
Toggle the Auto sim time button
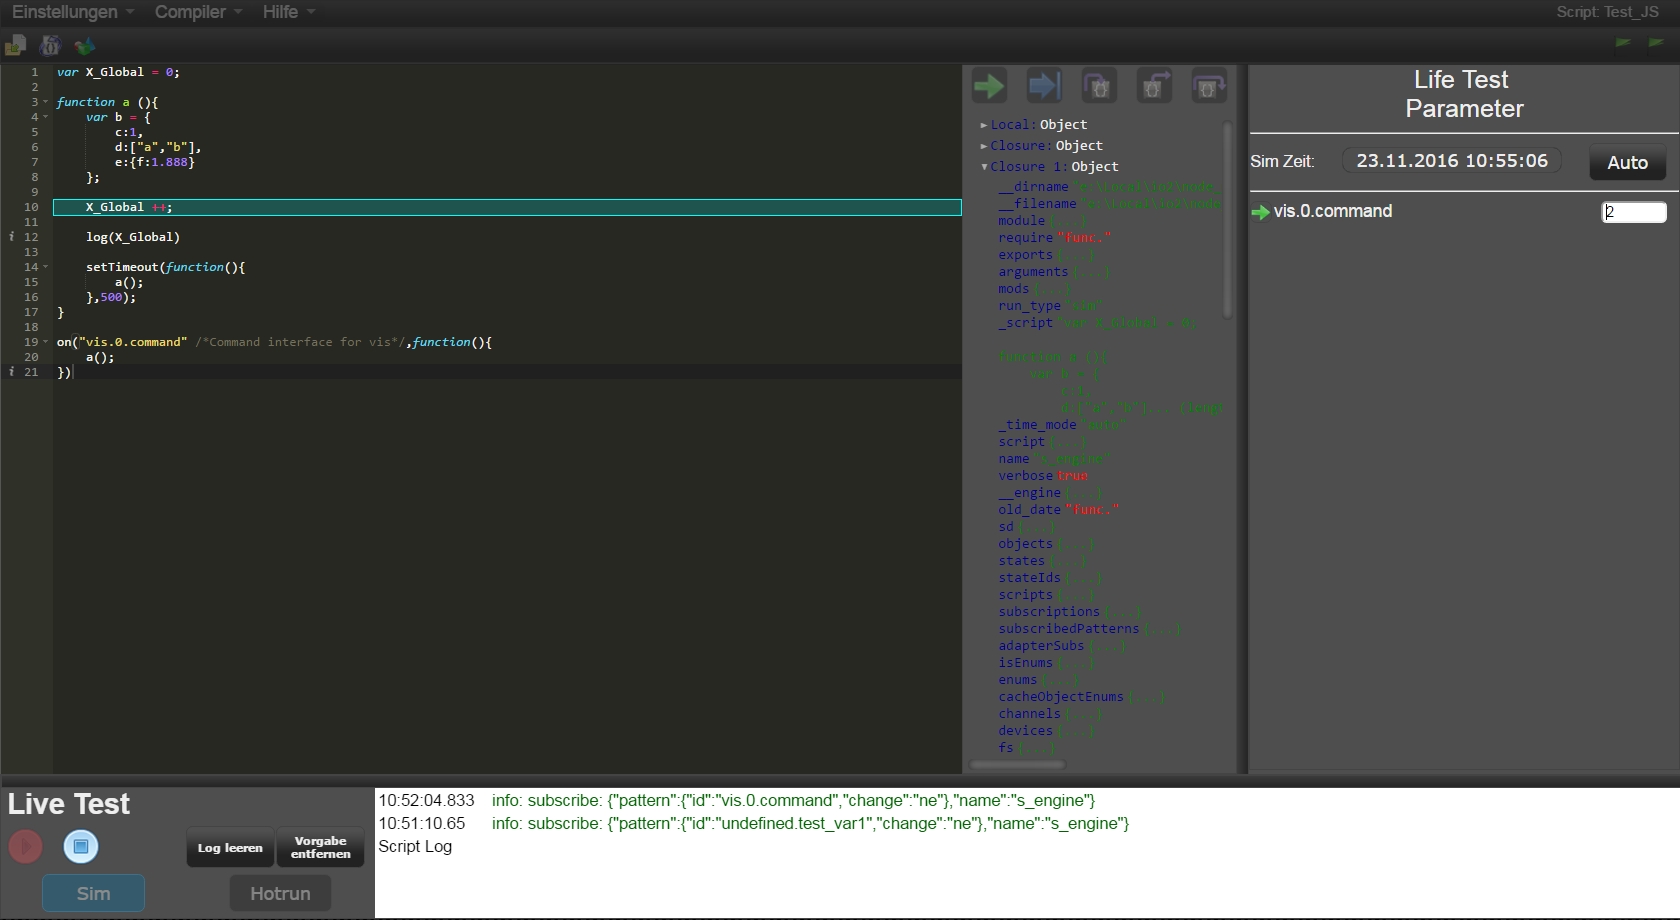[x=1627, y=162]
